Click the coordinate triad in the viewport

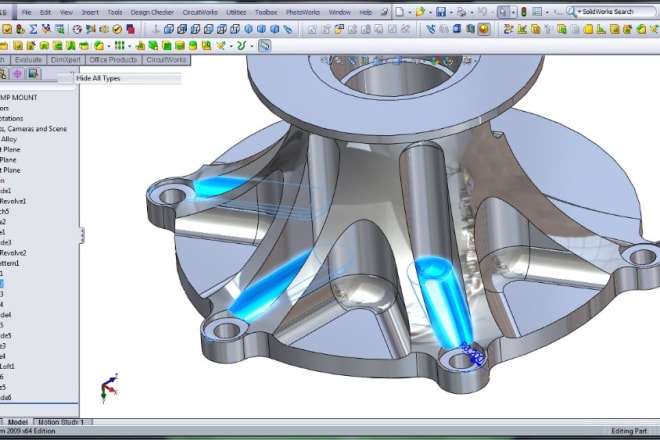click(x=109, y=388)
